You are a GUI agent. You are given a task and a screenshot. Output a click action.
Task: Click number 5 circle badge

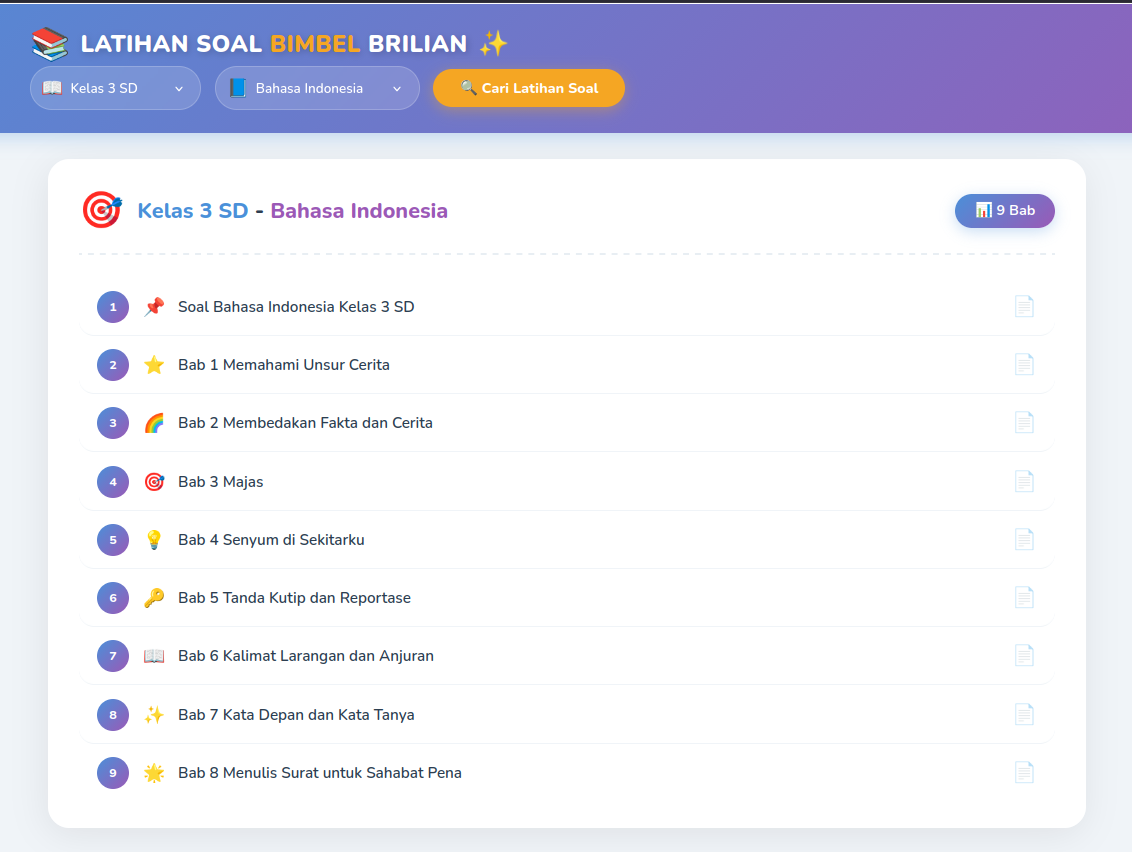click(x=113, y=539)
